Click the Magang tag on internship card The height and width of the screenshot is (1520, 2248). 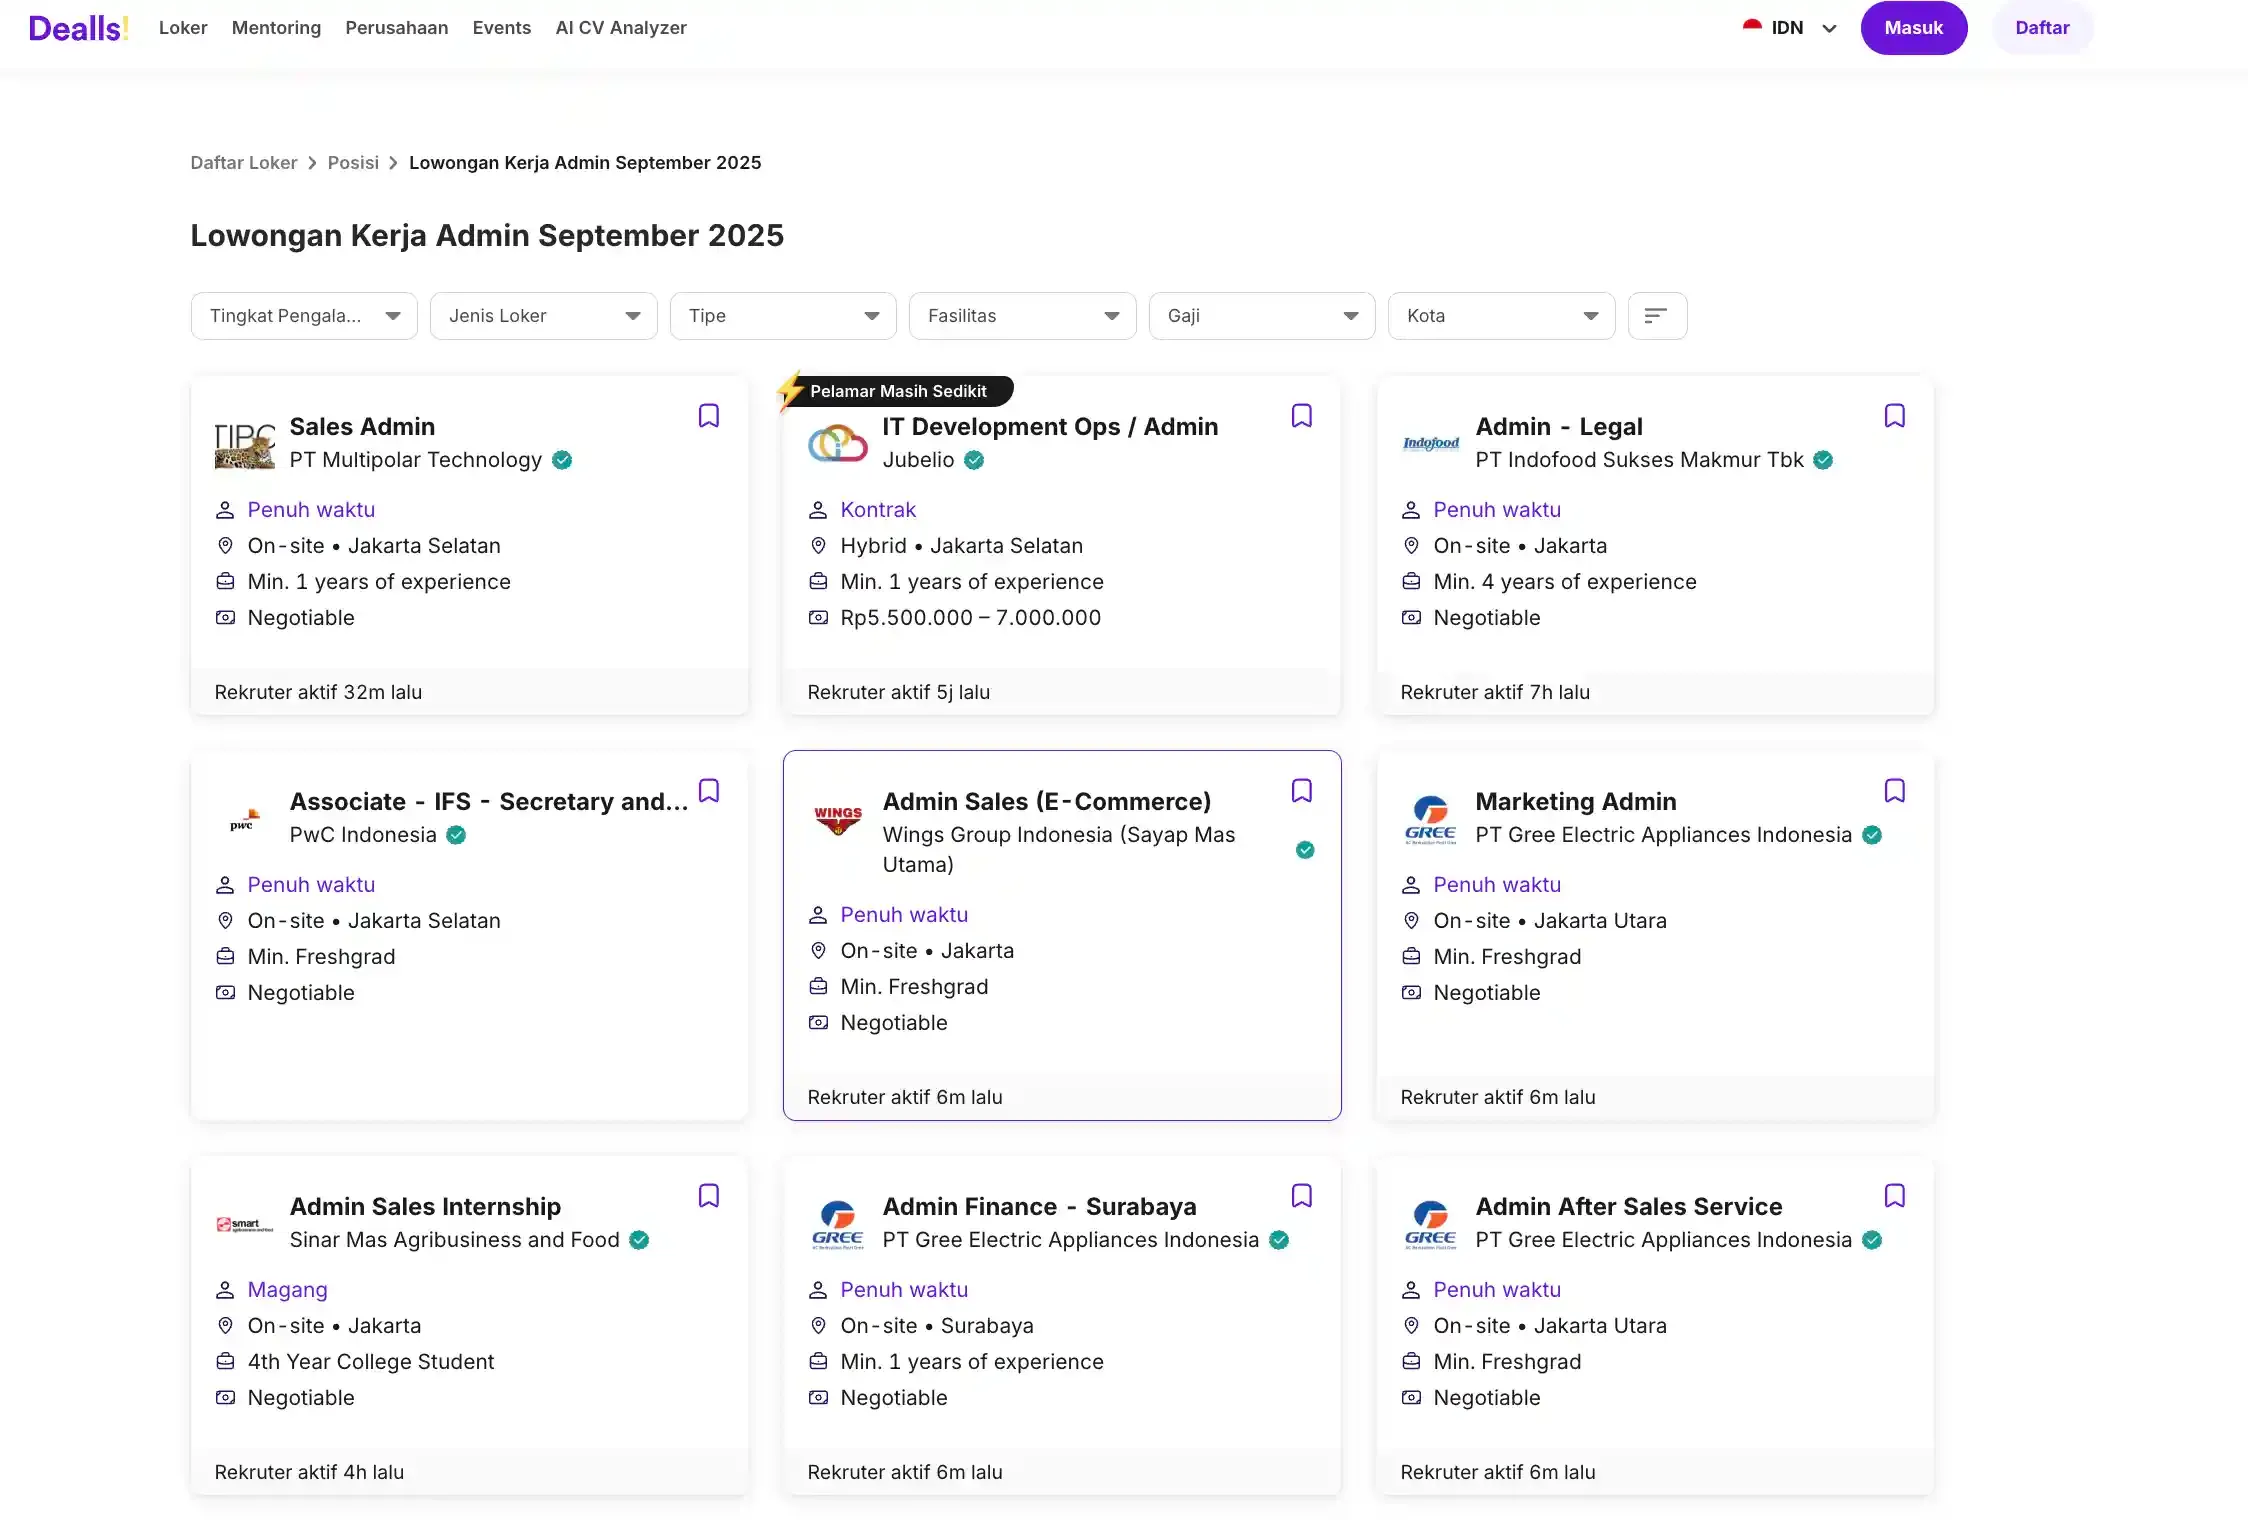[x=287, y=1290]
